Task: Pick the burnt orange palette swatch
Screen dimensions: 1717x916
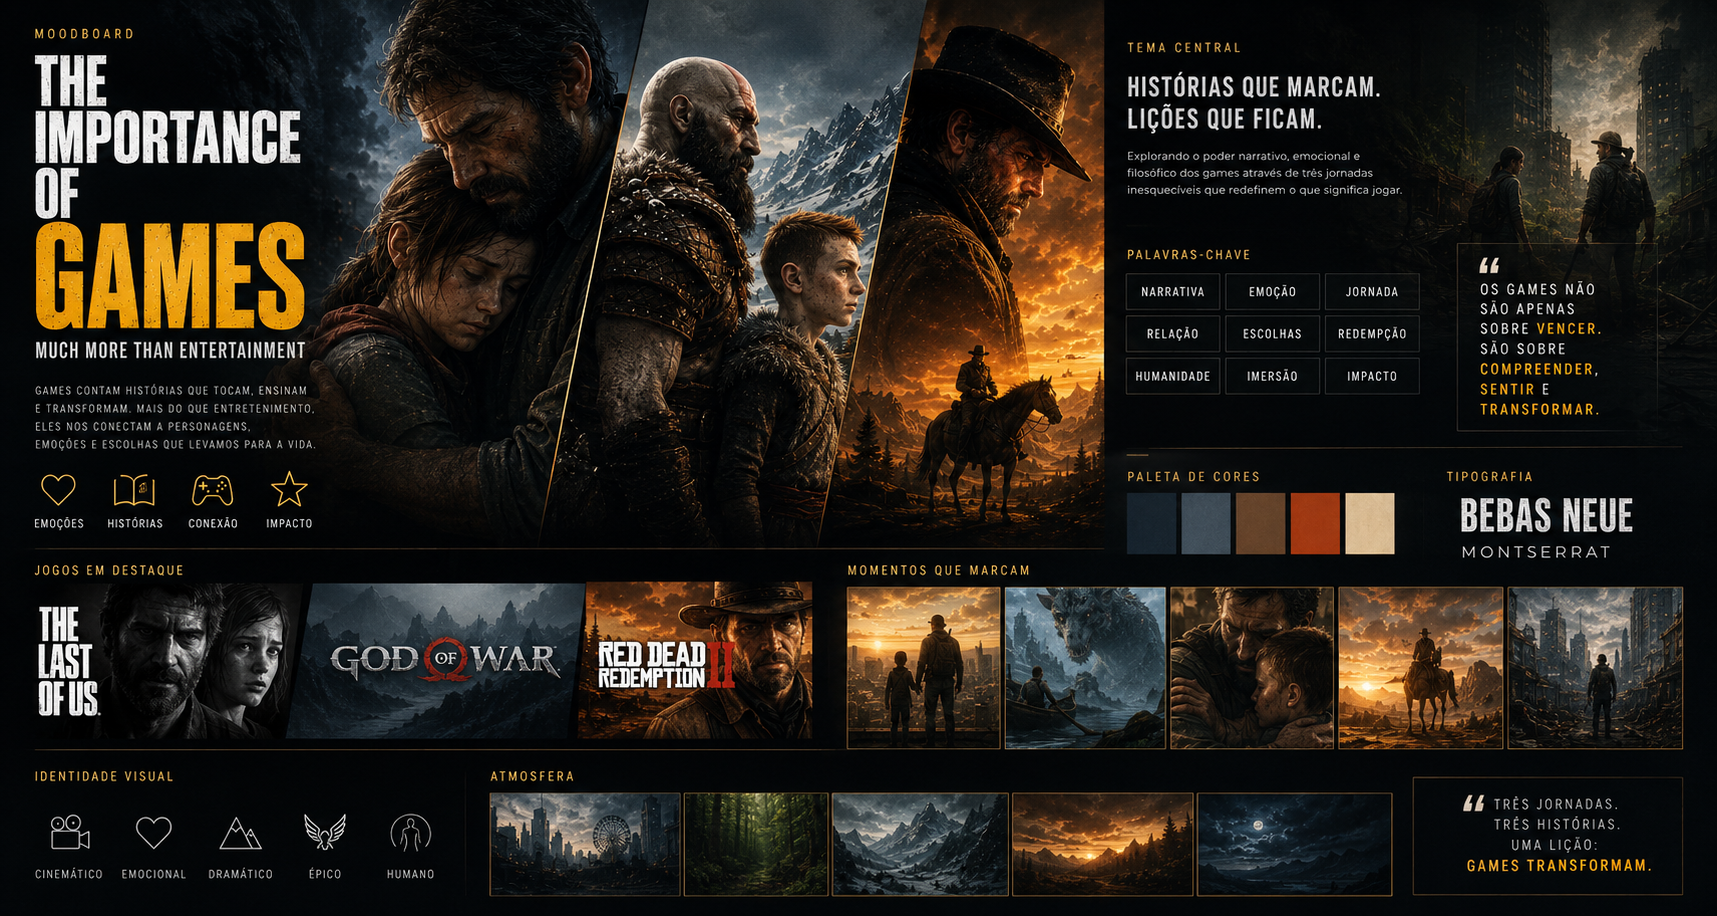Action: tap(1315, 523)
